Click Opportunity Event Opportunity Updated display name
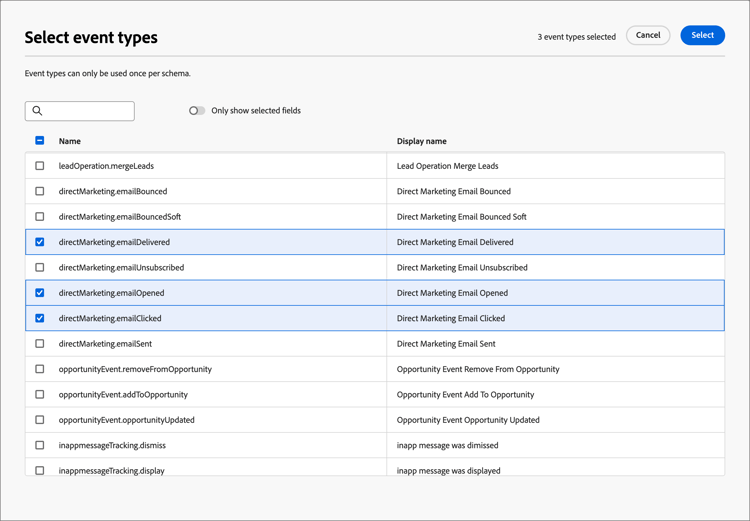 pyautogui.click(x=468, y=420)
